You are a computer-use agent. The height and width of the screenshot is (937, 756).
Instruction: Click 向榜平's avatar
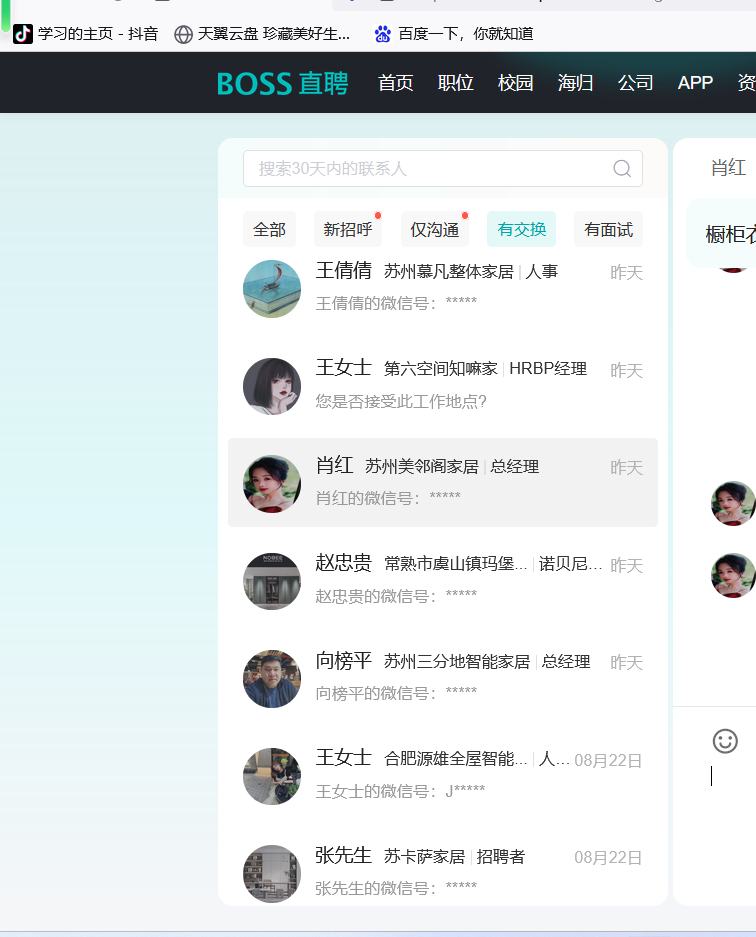coord(272,679)
